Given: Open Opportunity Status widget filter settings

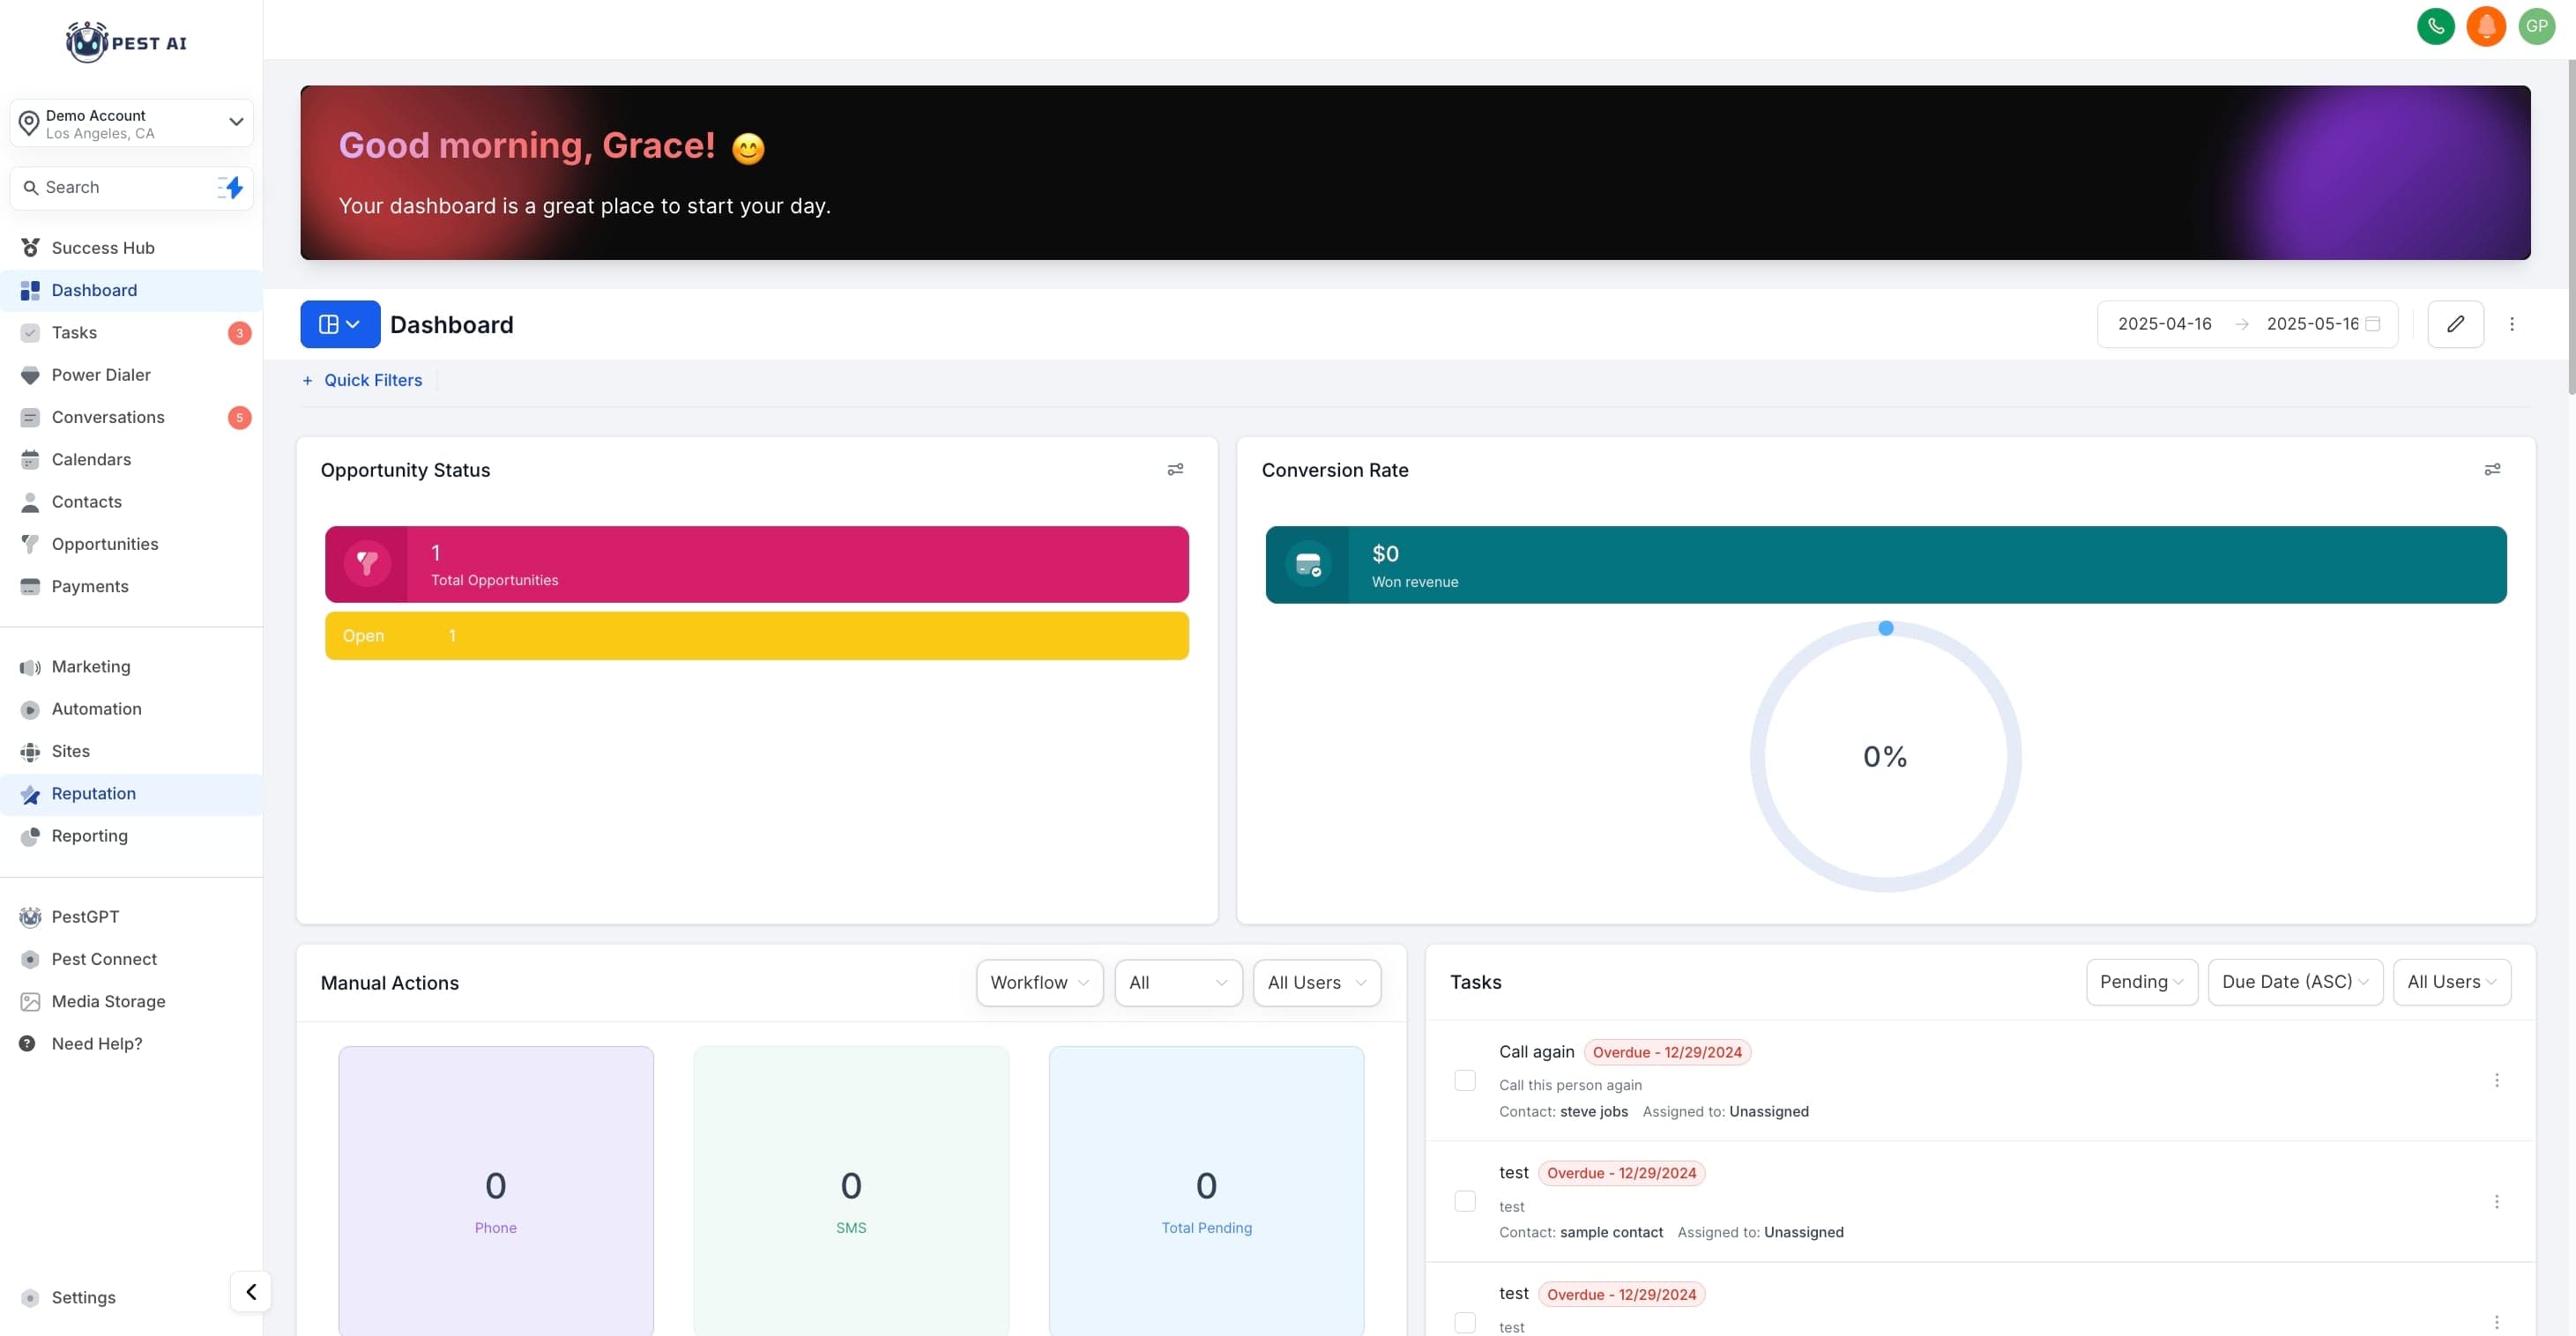Looking at the screenshot, I should point(1175,469).
